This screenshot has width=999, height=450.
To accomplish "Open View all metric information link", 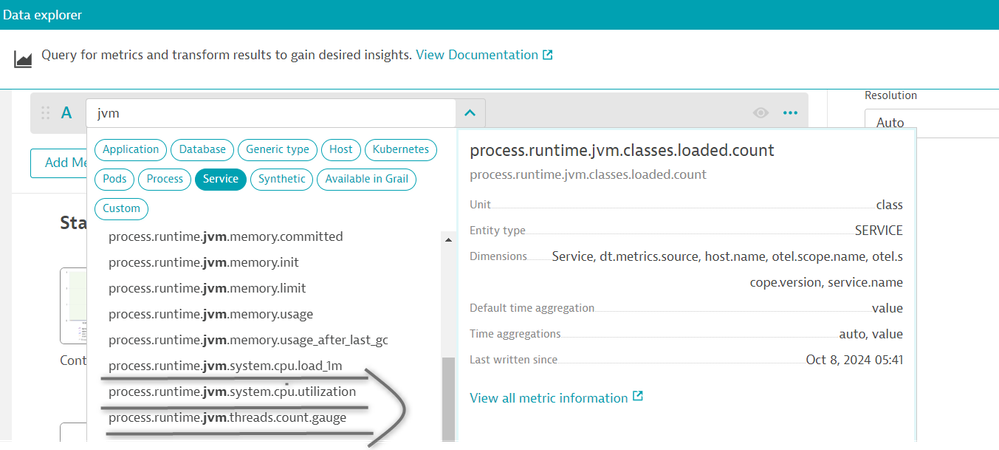I will [x=548, y=398].
